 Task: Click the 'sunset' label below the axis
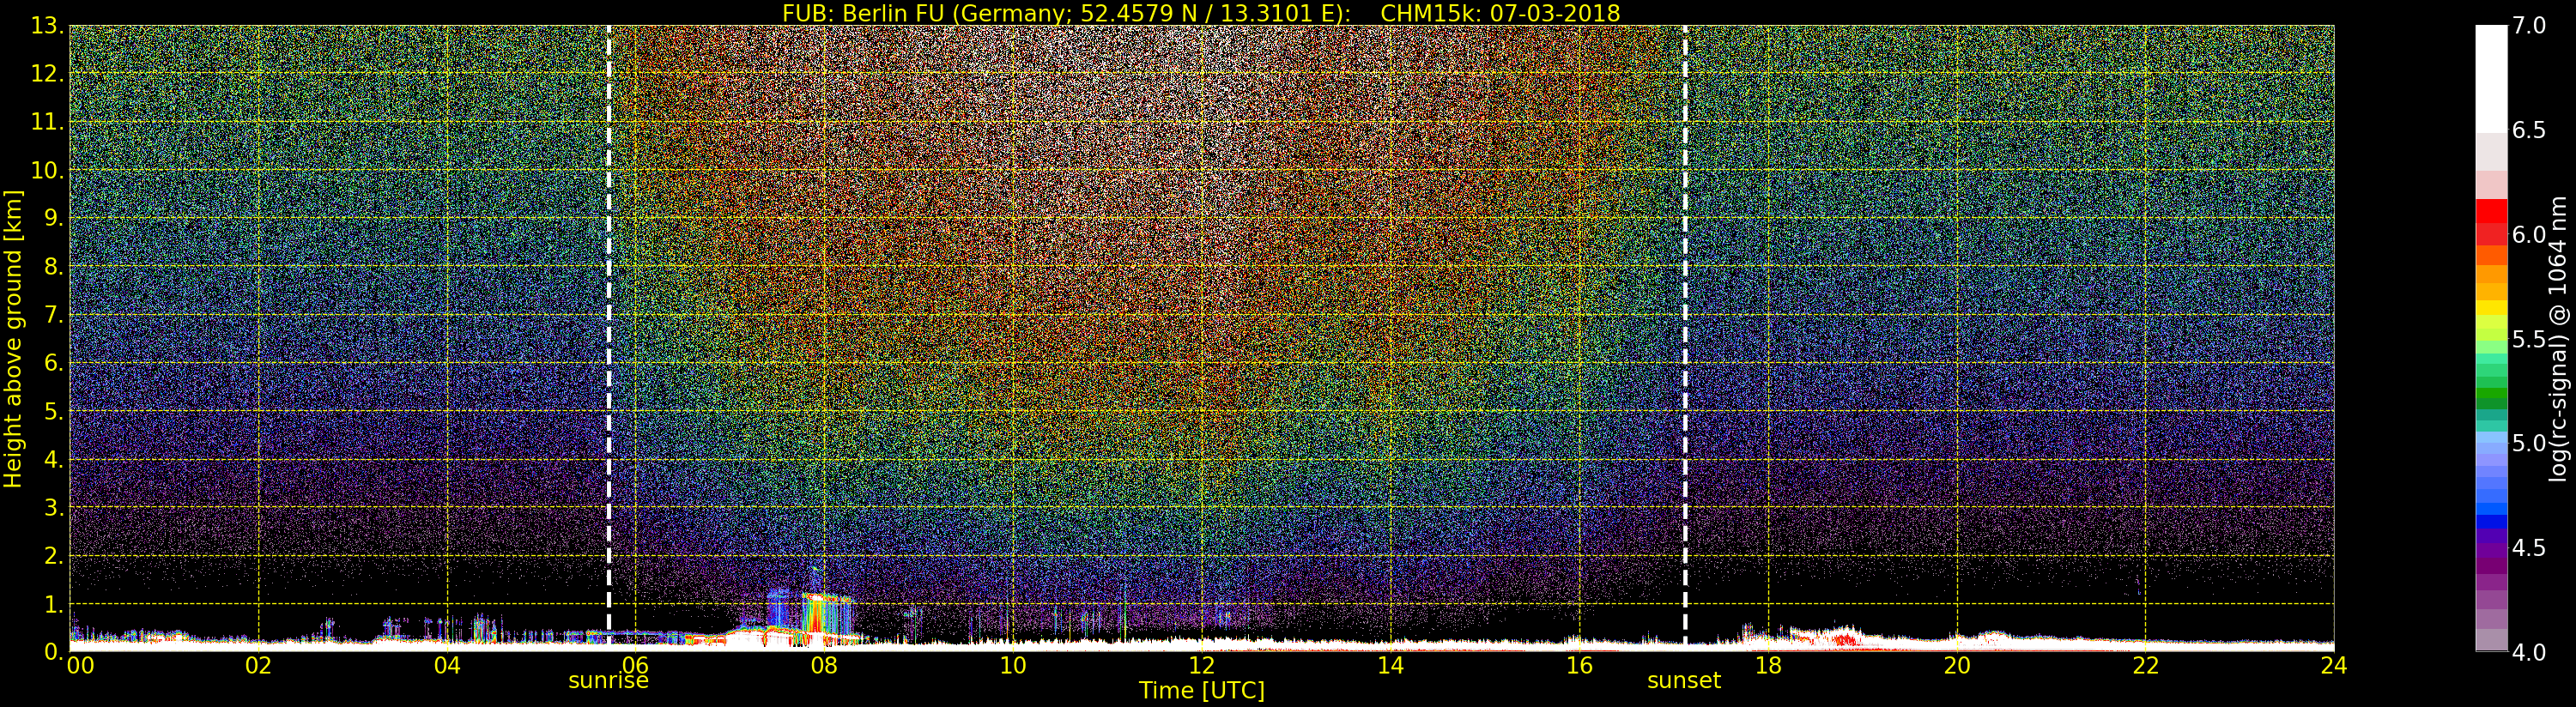point(1684,681)
